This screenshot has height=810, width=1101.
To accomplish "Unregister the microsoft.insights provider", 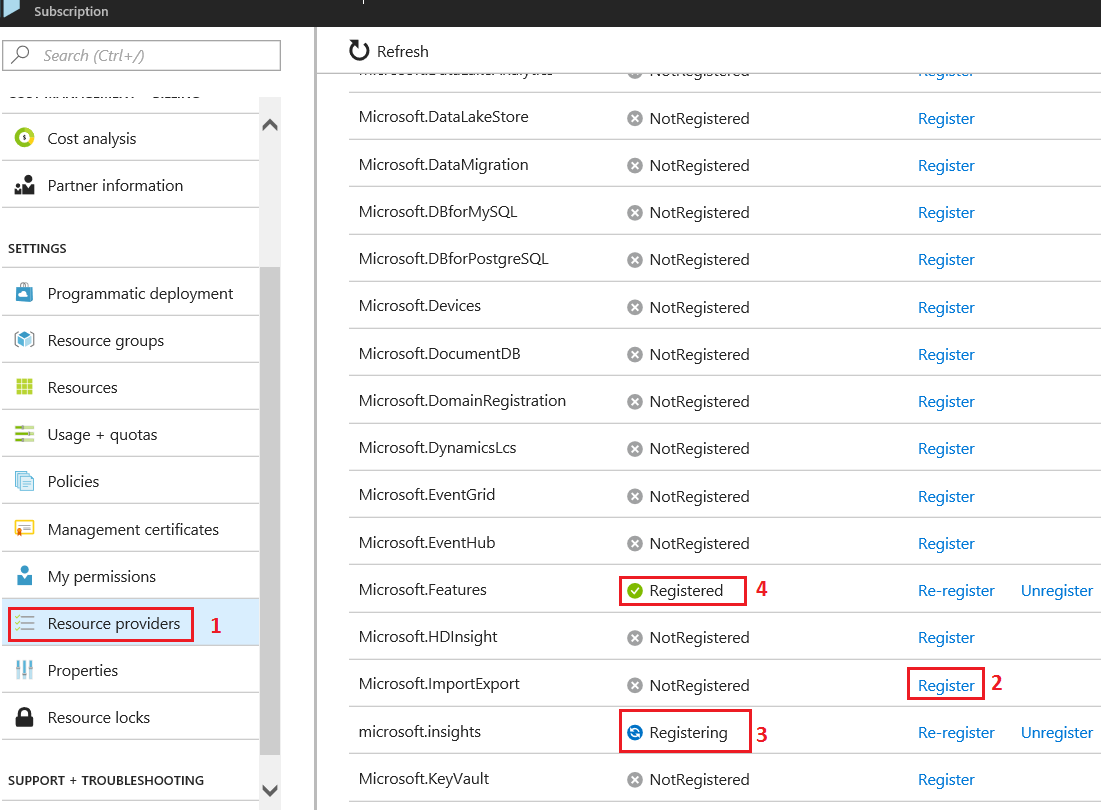I will point(1056,732).
